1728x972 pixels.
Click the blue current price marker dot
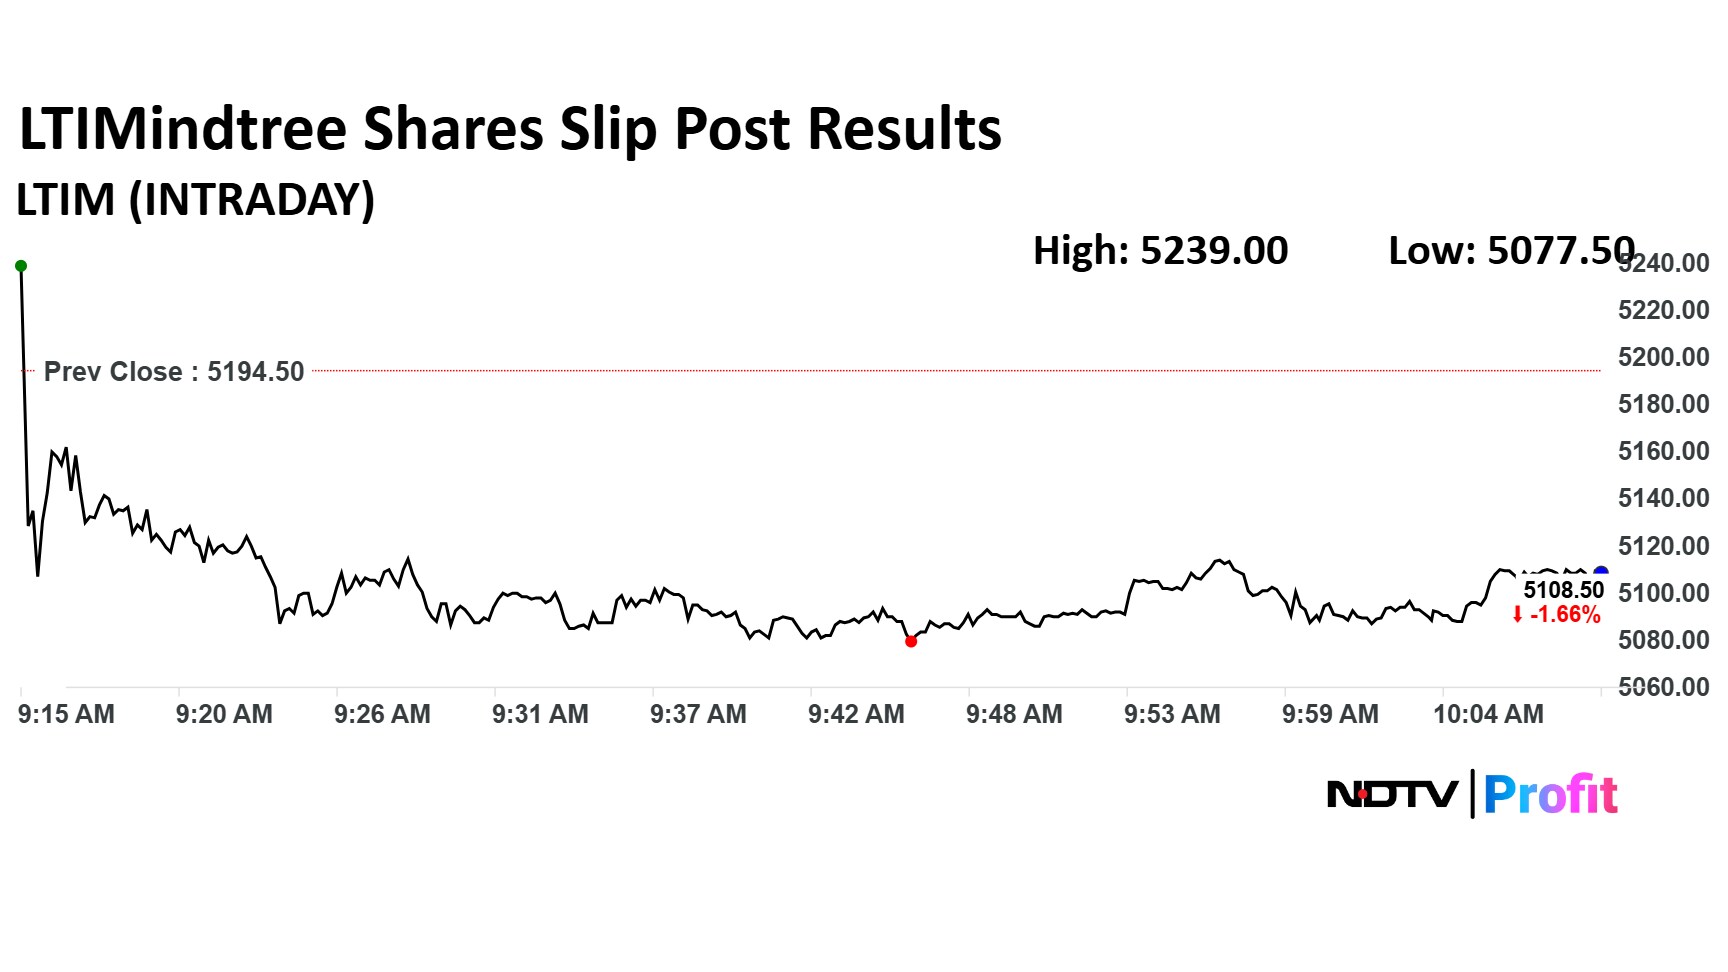[1600, 573]
